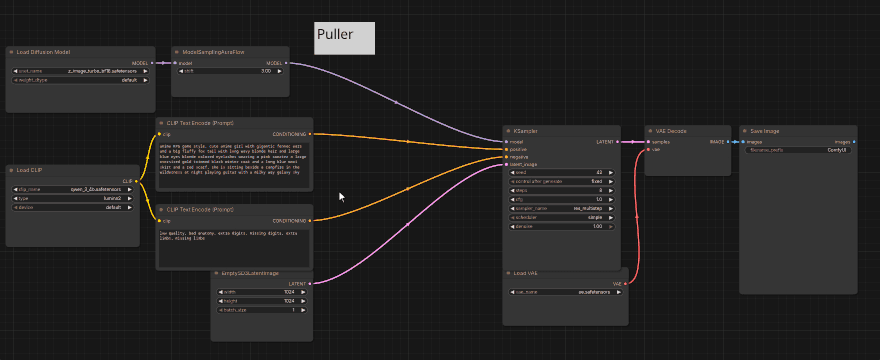Decrease the steps value with the left arrow

pyautogui.click(x=512, y=191)
